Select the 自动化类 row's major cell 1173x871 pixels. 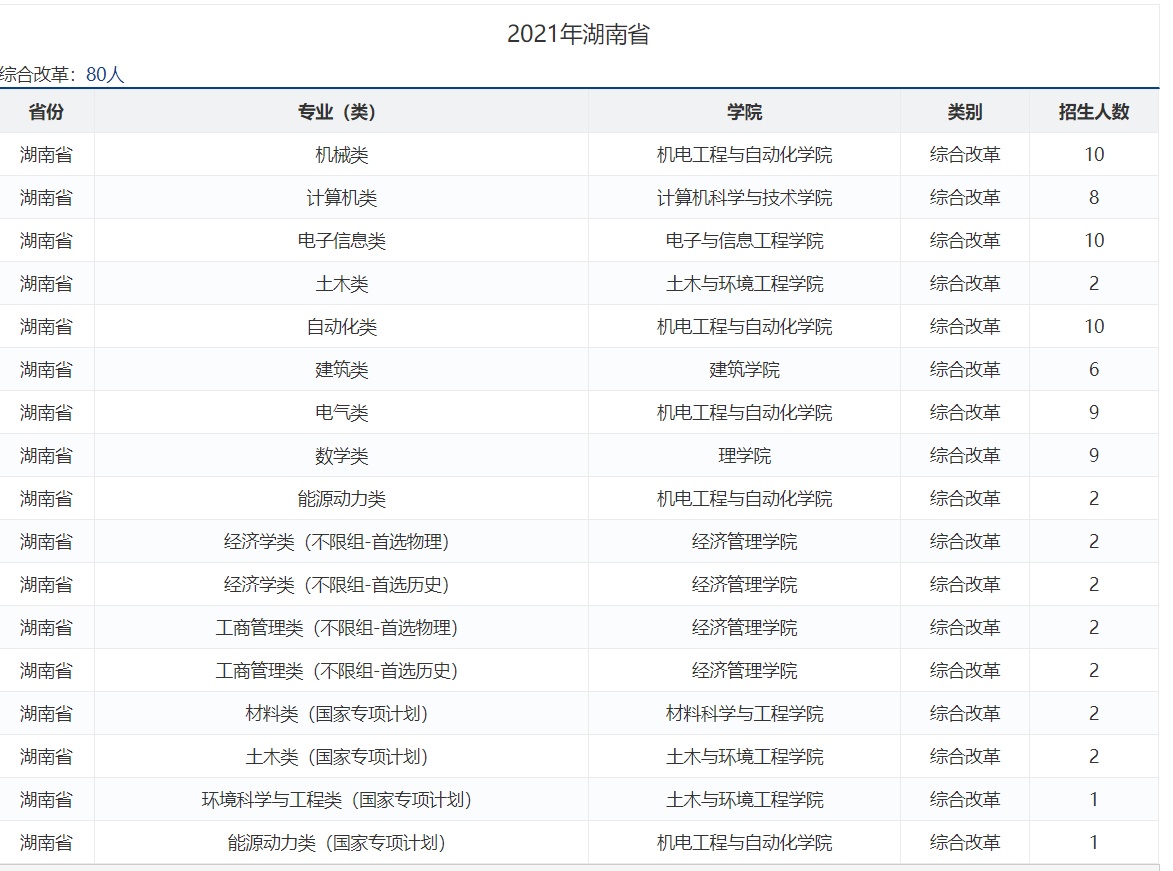point(341,327)
